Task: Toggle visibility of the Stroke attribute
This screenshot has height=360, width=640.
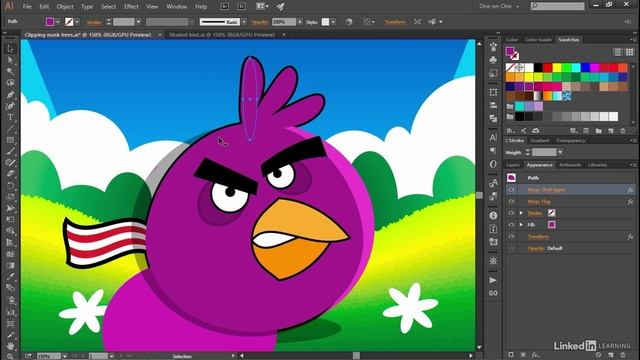Action: [511, 213]
